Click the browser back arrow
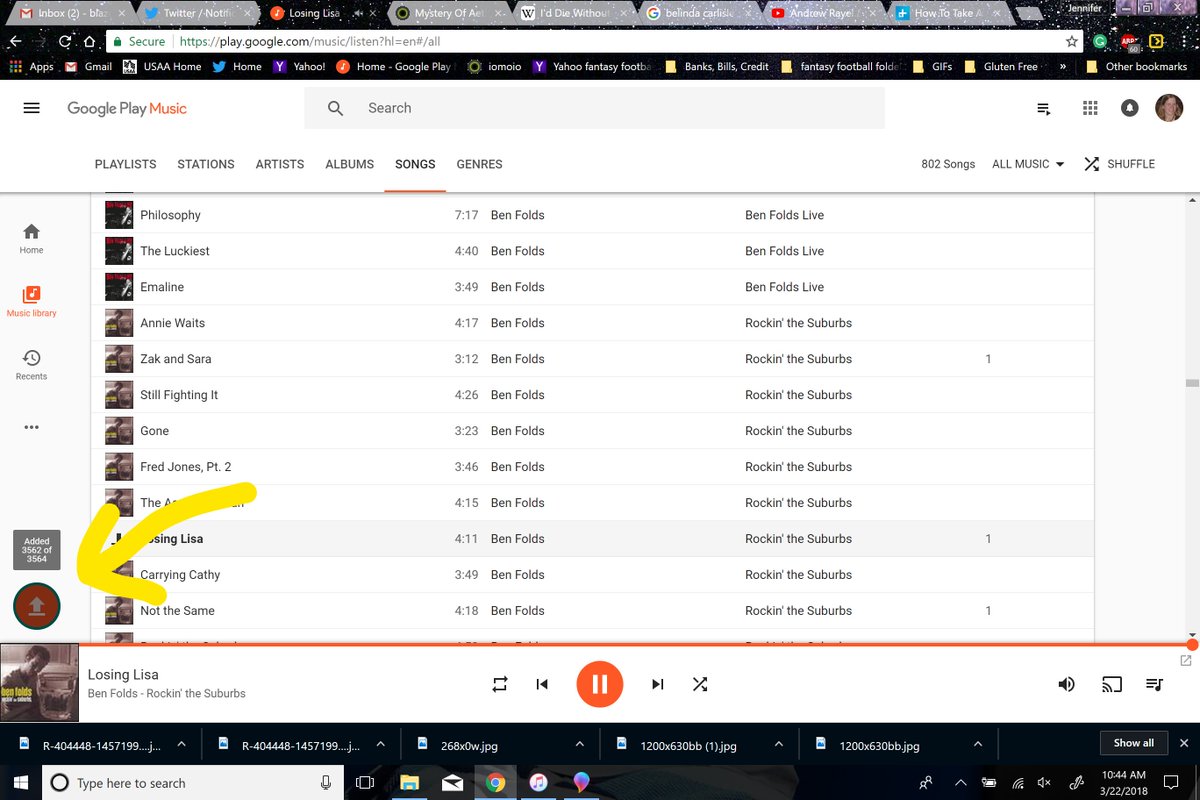Image resolution: width=1200 pixels, height=800 pixels. point(15,42)
